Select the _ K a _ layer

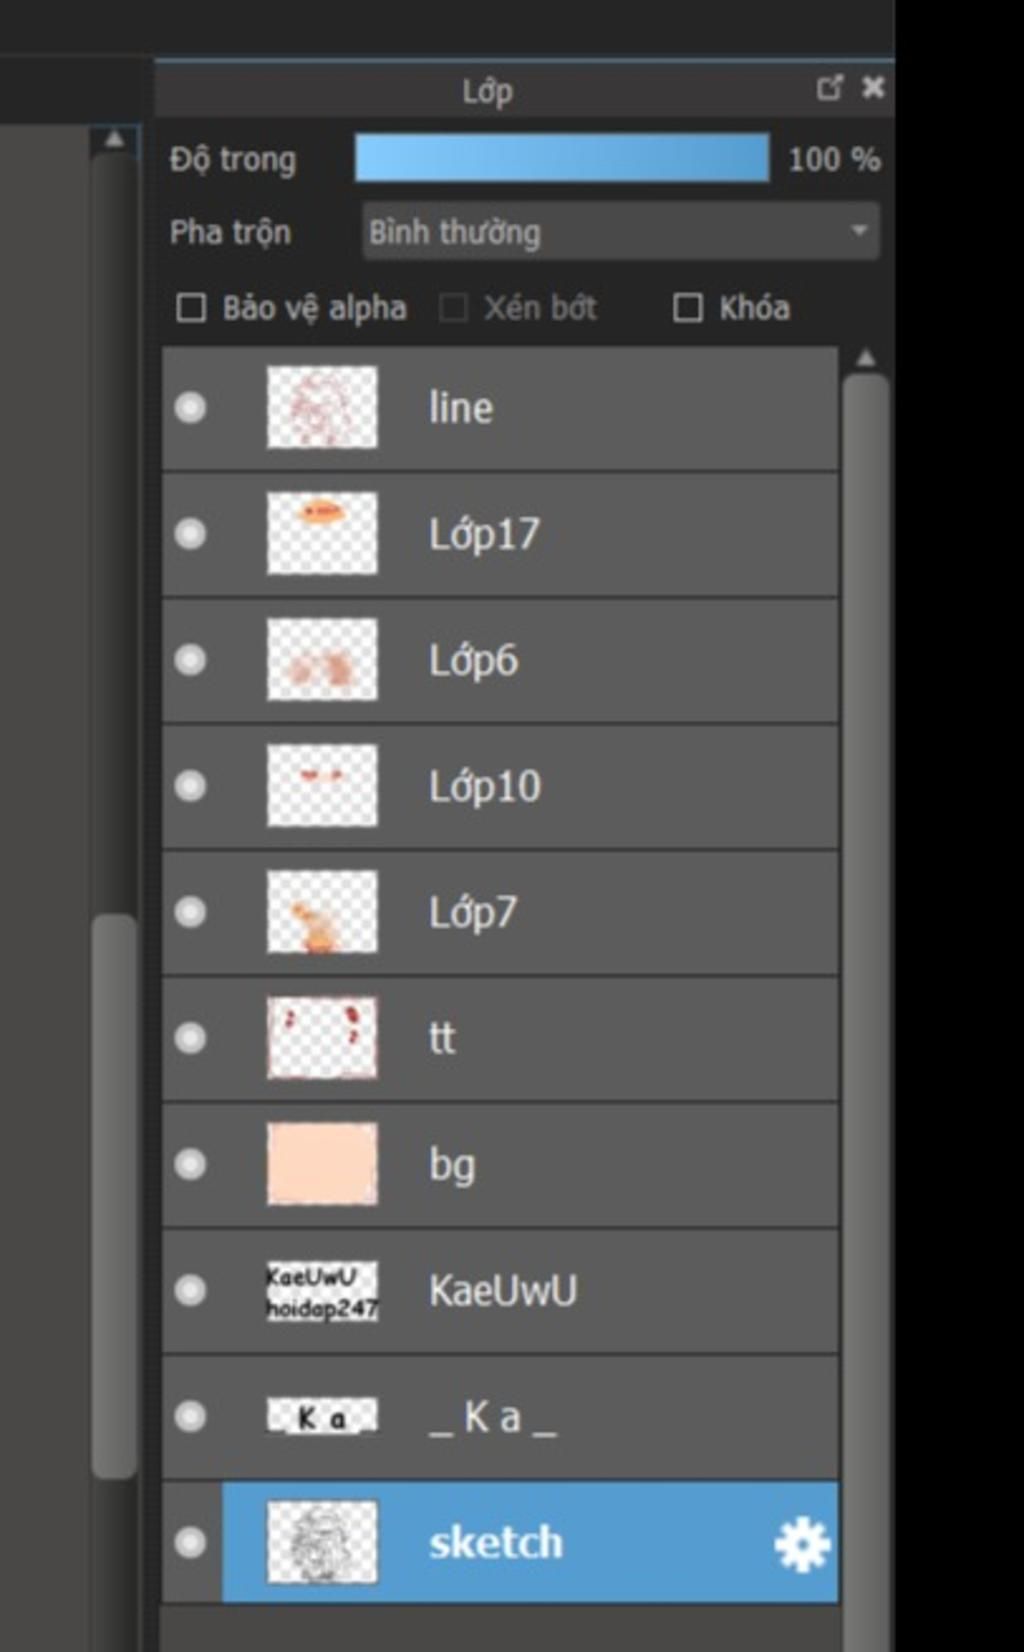tap(600, 1416)
